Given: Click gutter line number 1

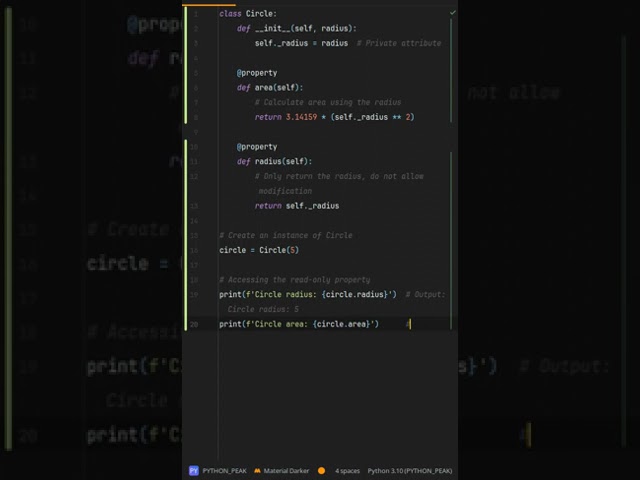Looking at the screenshot, I should tap(196, 14).
